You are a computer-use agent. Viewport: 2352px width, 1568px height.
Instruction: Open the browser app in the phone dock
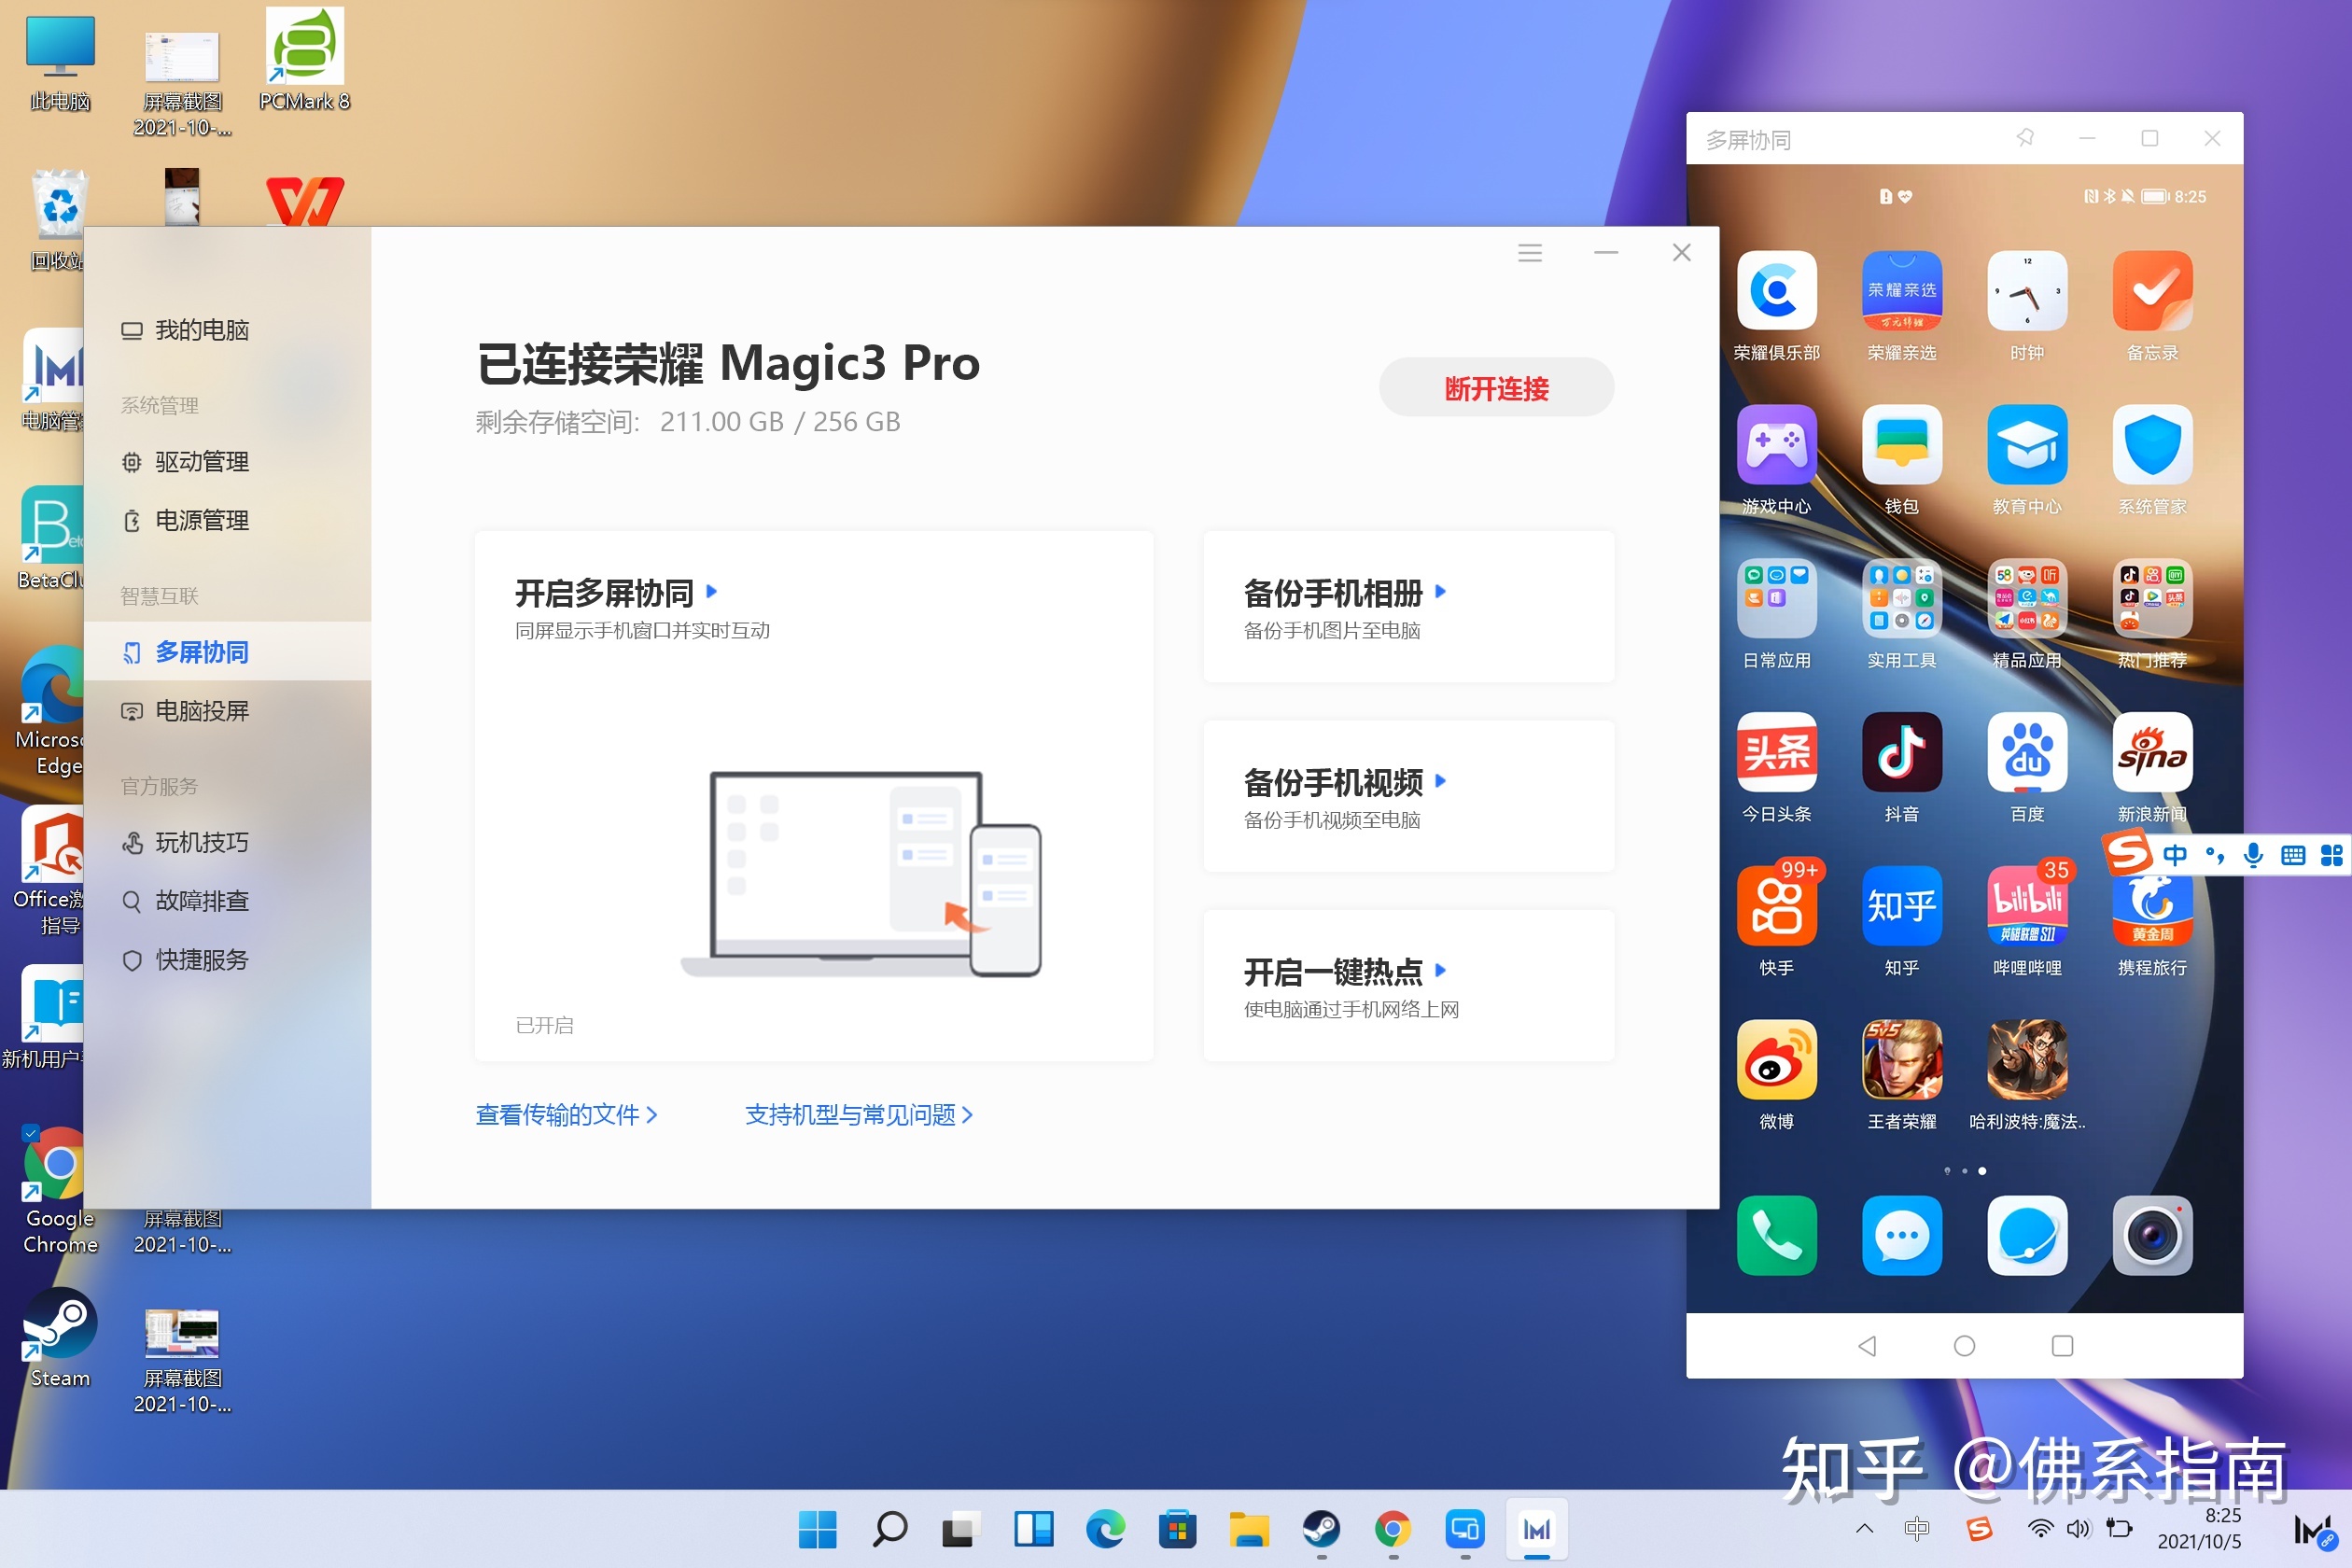[x=2026, y=1236]
